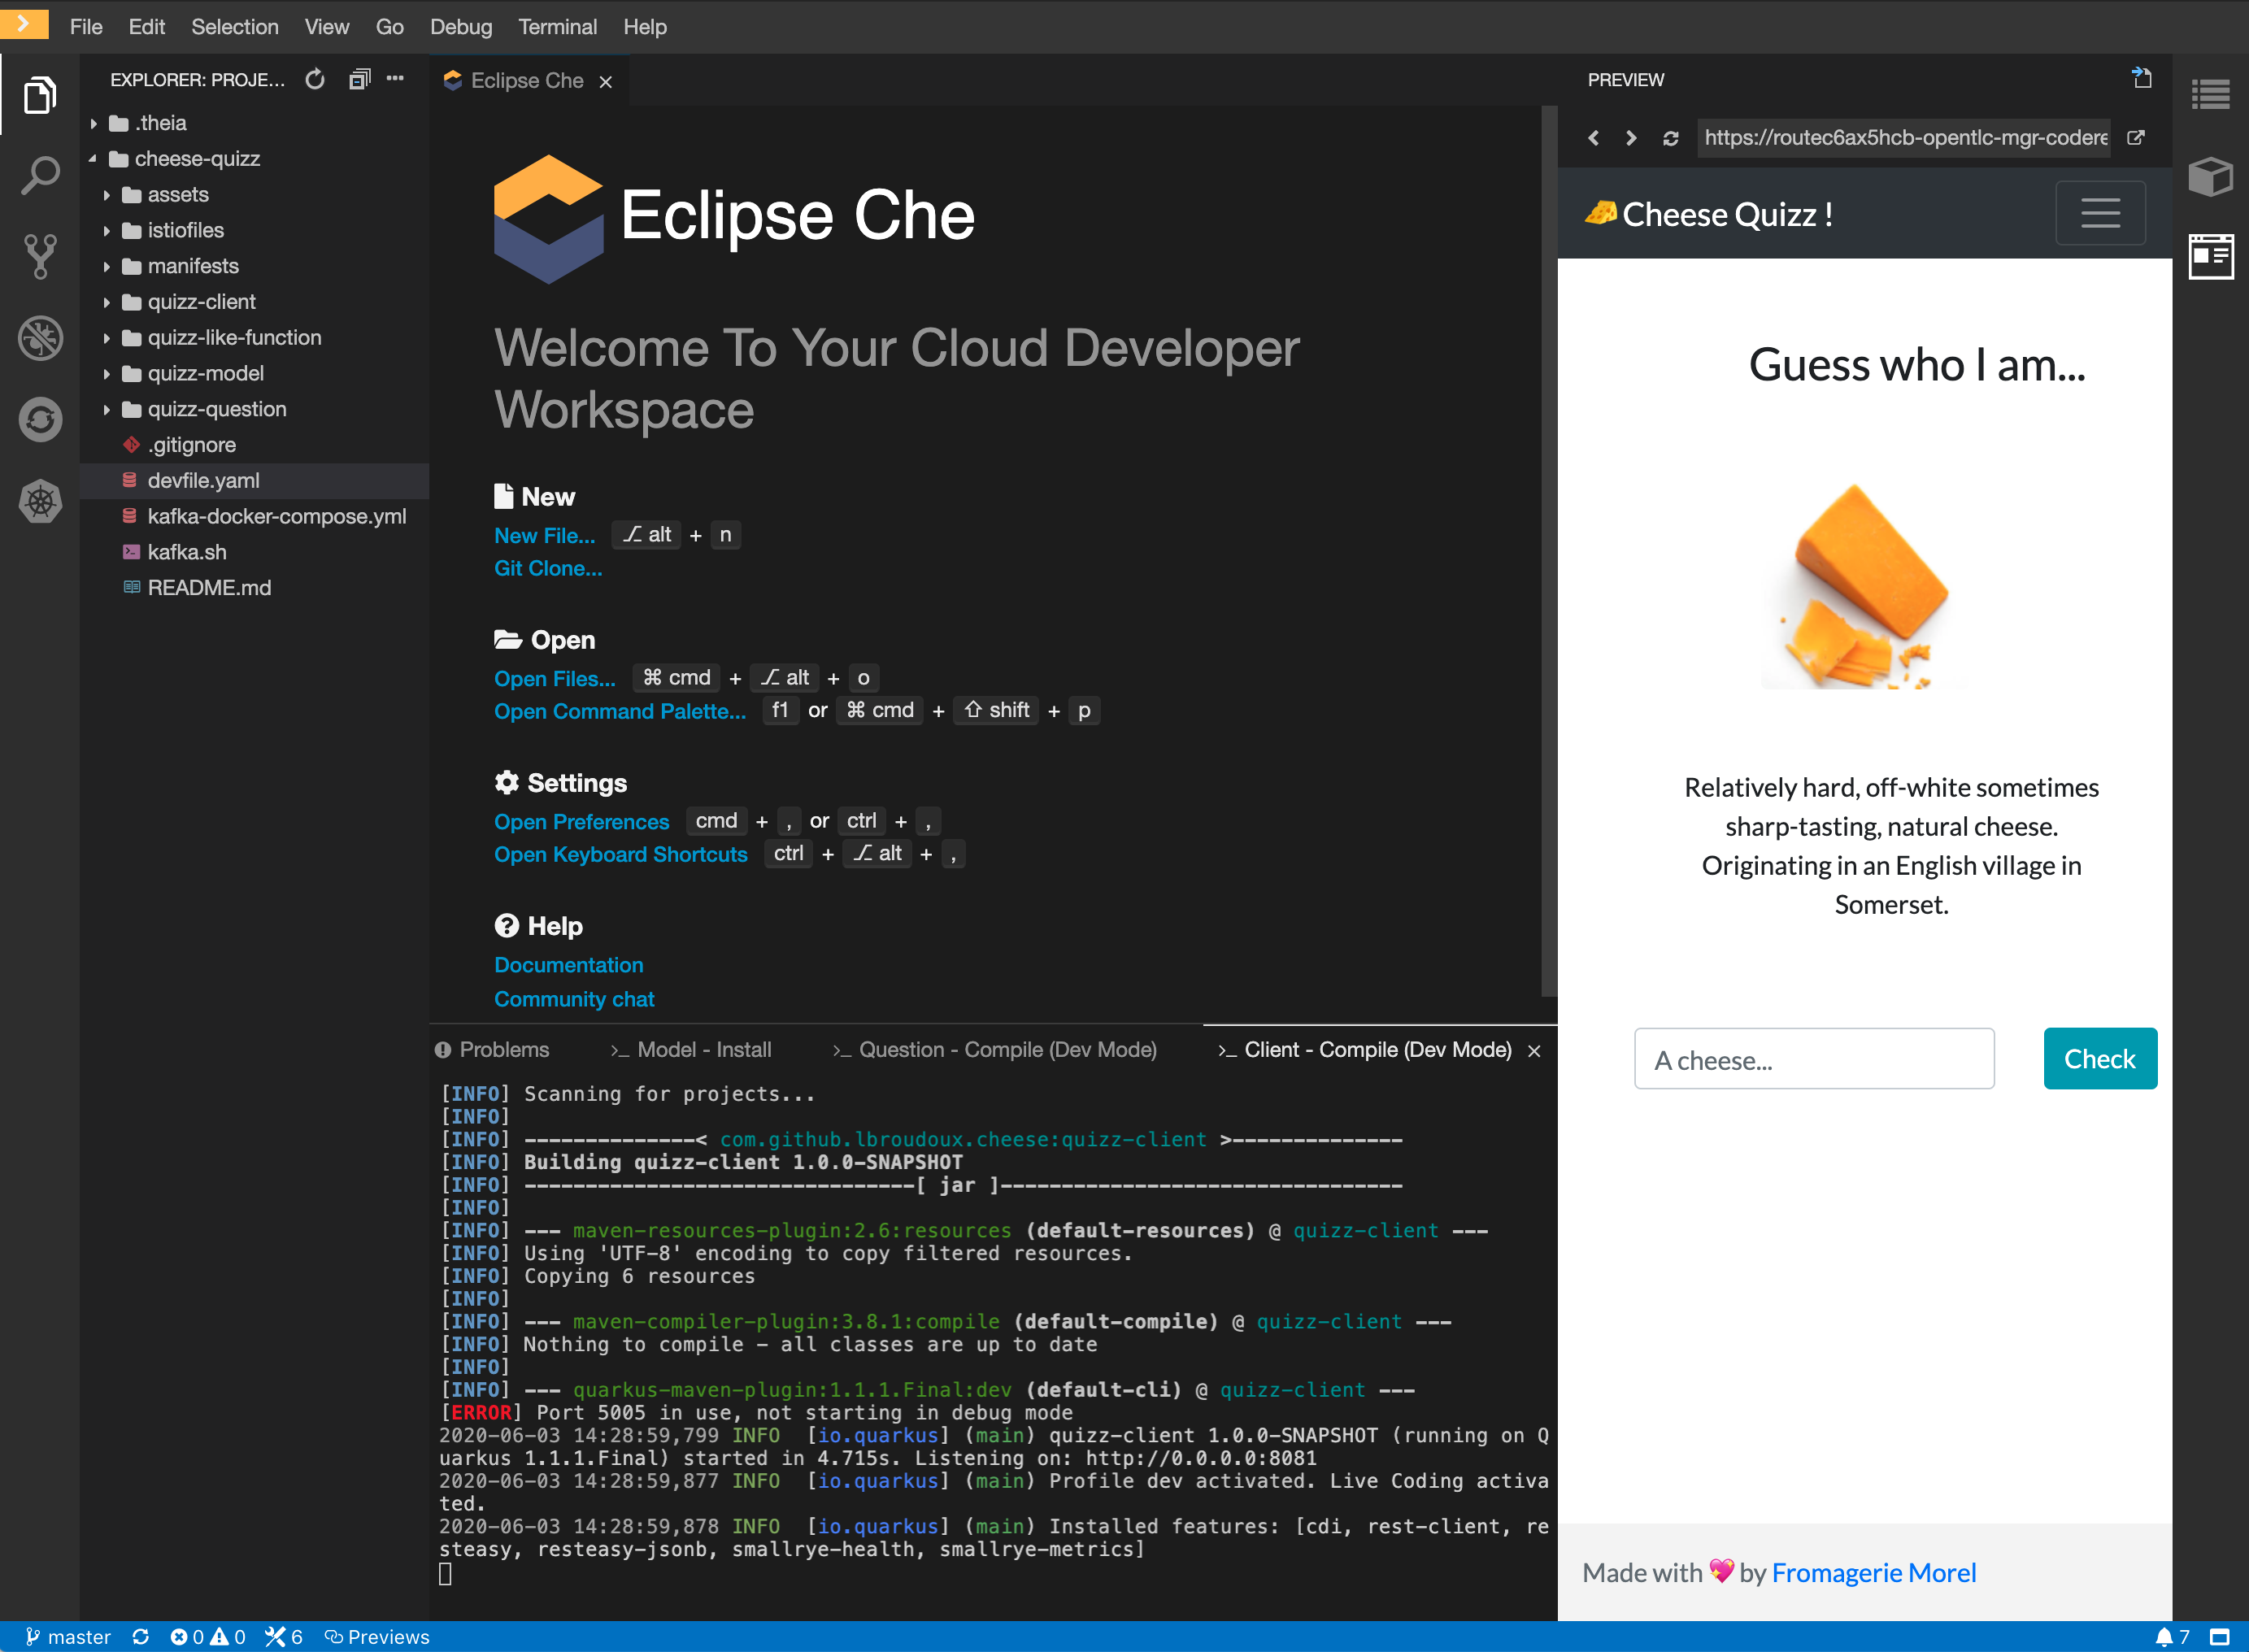2249x1652 pixels.
Task: Click the Git Clone... link
Action: (548, 568)
